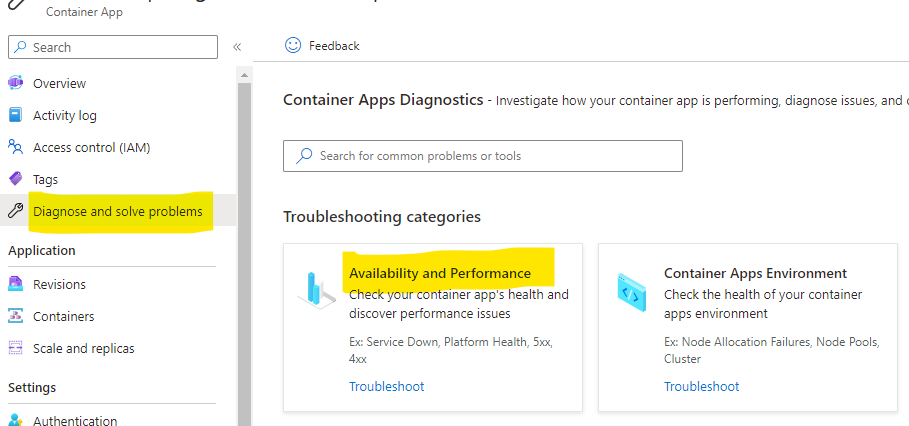
Task: Click the Revisions icon in sidebar
Action: click(15, 284)
